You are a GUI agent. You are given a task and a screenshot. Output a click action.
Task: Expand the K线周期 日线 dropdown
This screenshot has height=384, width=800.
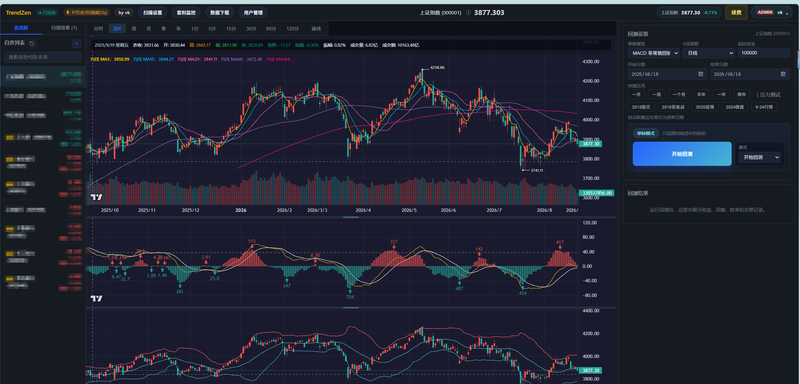[x=709, y=53]
